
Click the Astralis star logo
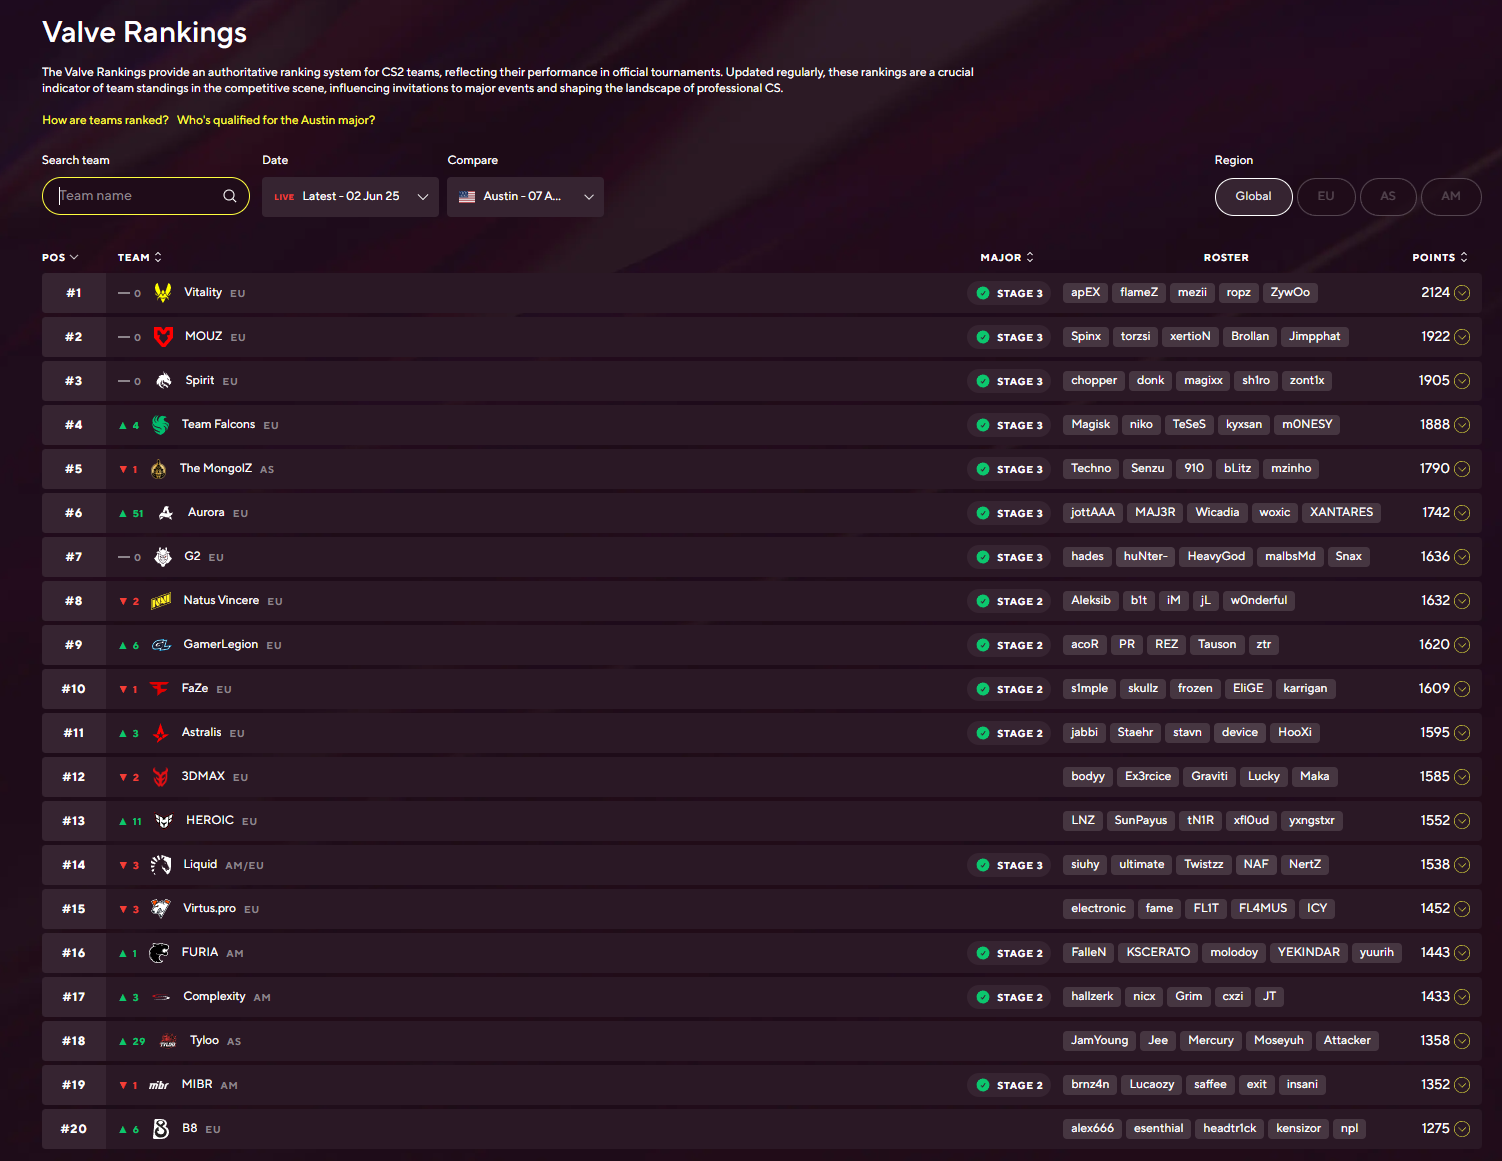pyautogui.click(x=160, y=733)
